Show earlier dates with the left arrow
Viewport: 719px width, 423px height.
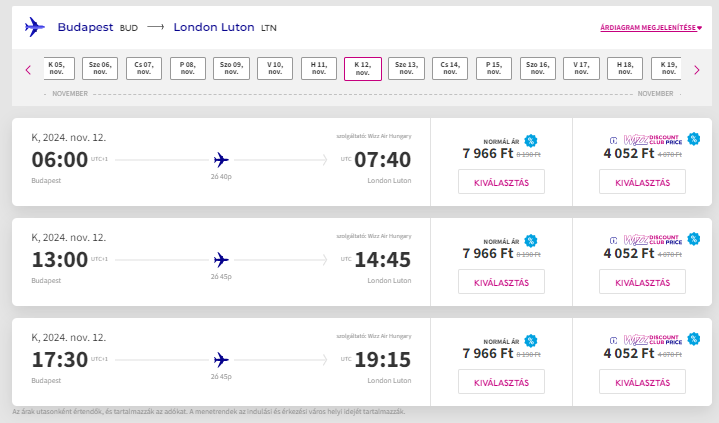[28, 70]
